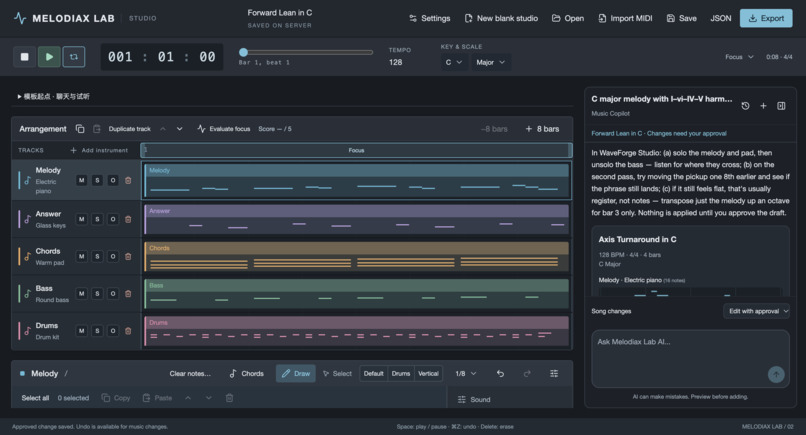Move selected notes down in editor
806x435 pixels.
[x=208, y=398]
